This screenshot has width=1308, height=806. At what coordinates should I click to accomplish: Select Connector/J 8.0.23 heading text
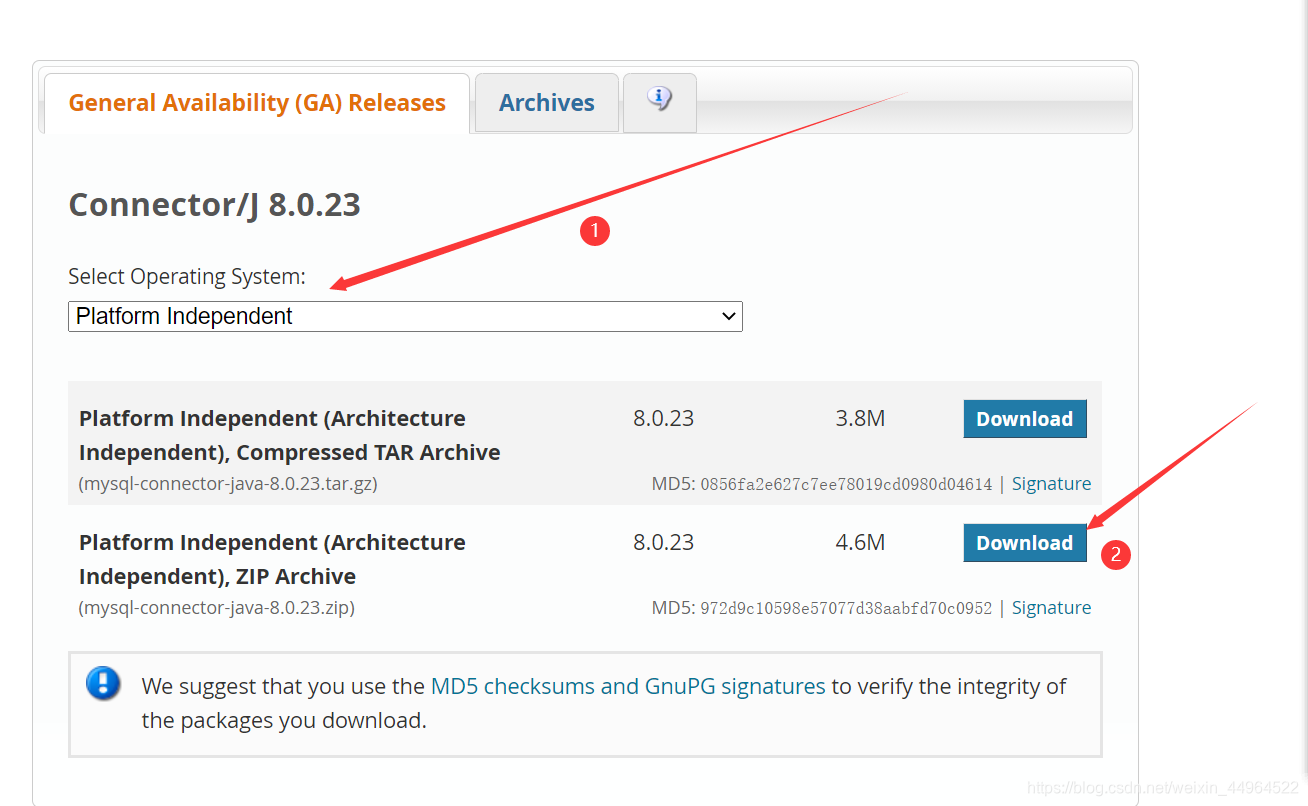(214, 205)
